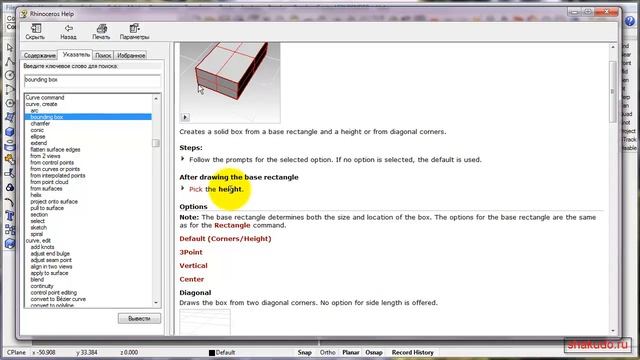Click the box illustration image

pos(230,82)
